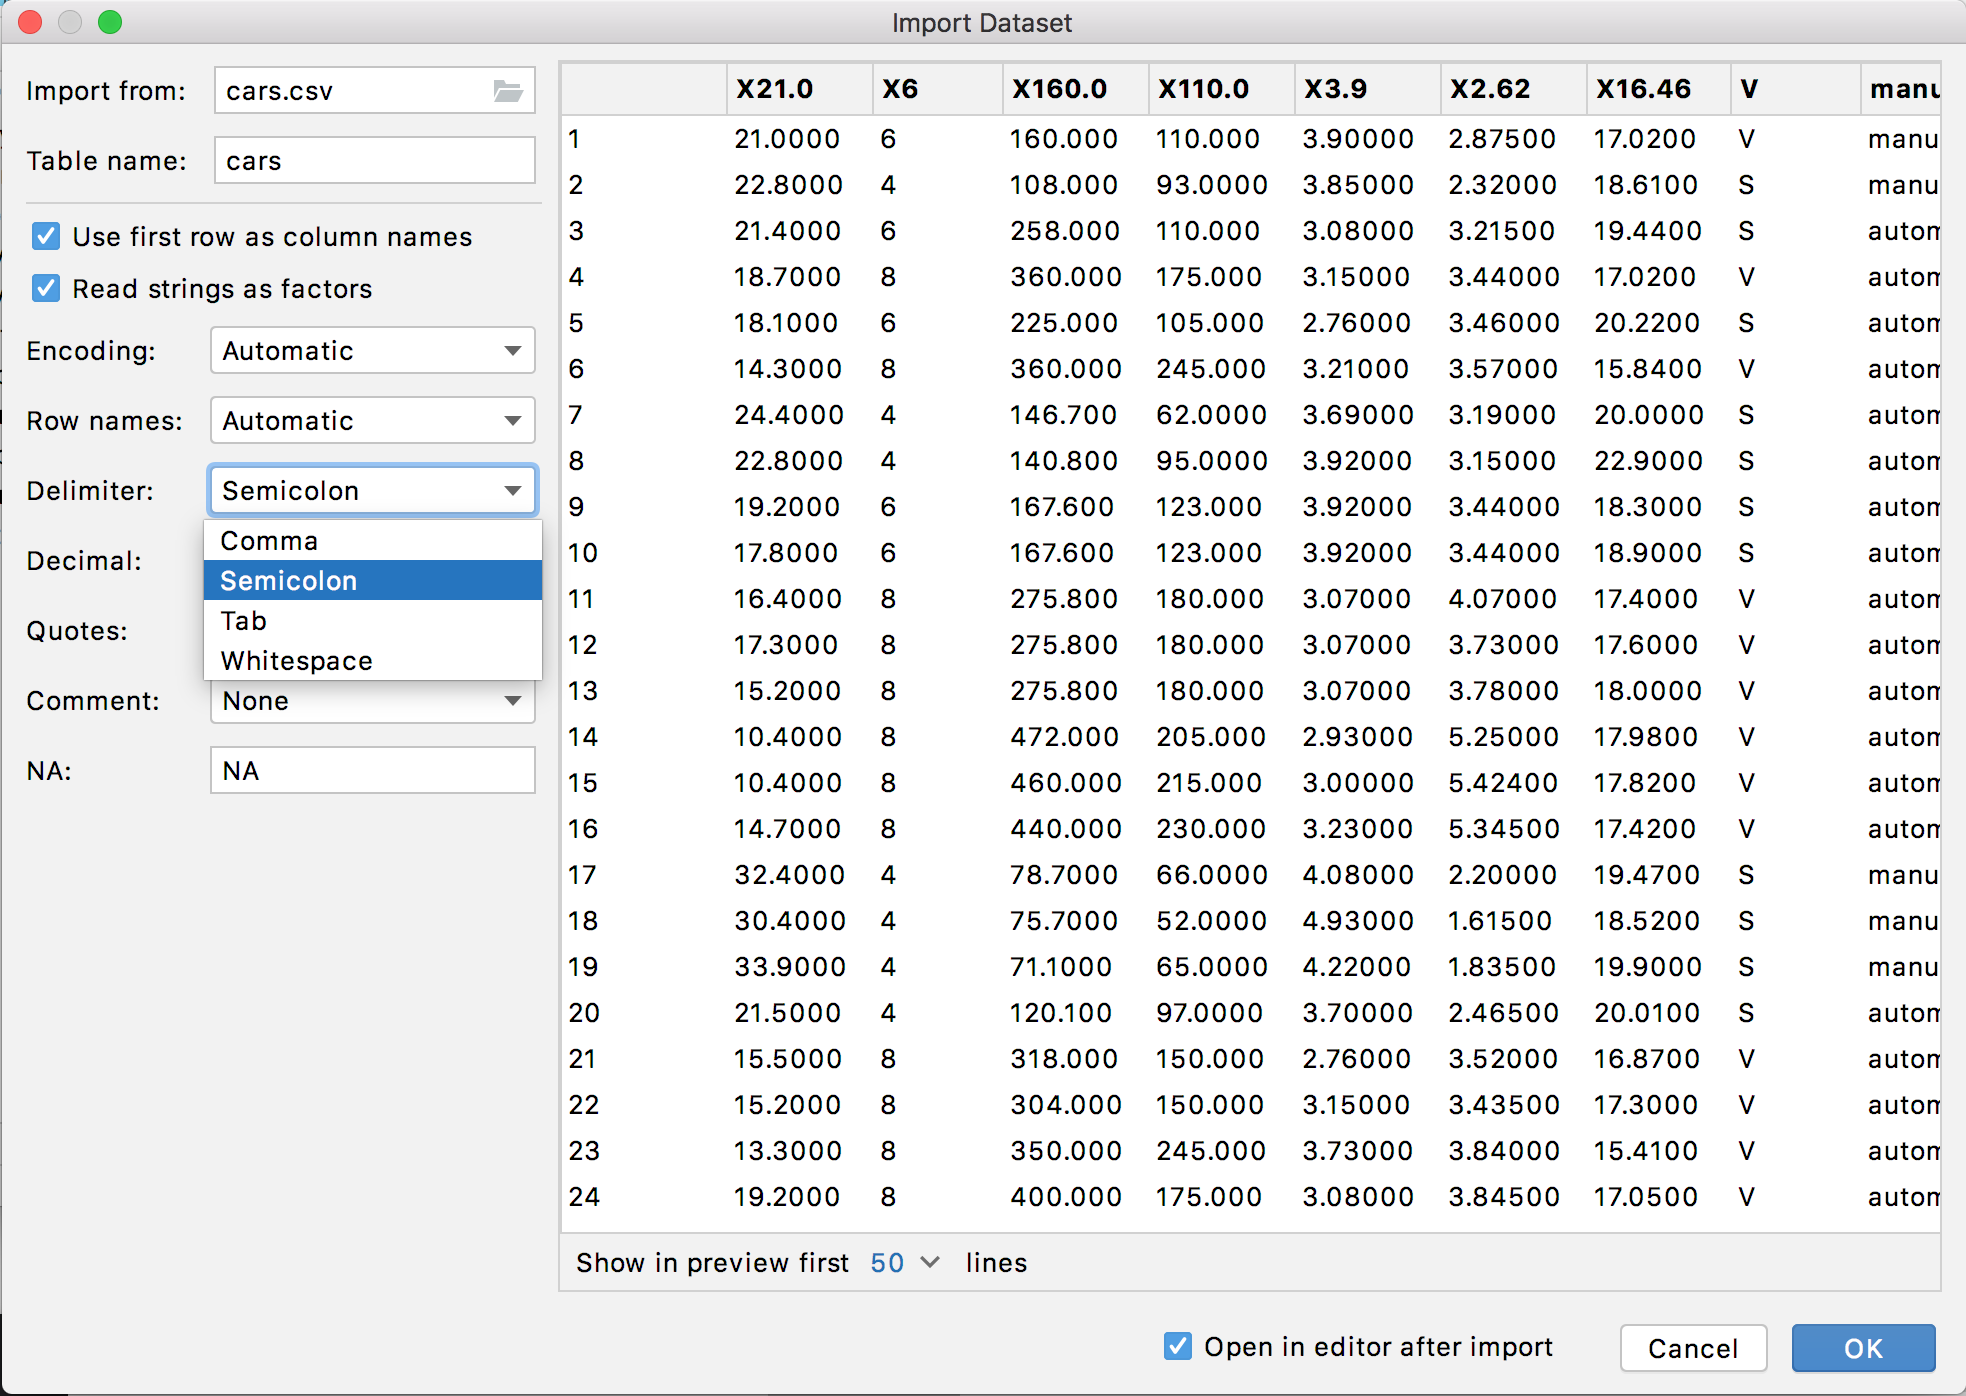This screenshot has height=1396, width=1966.
Task: Open the Encoding dropdown
Action: [x=371, y=350]
